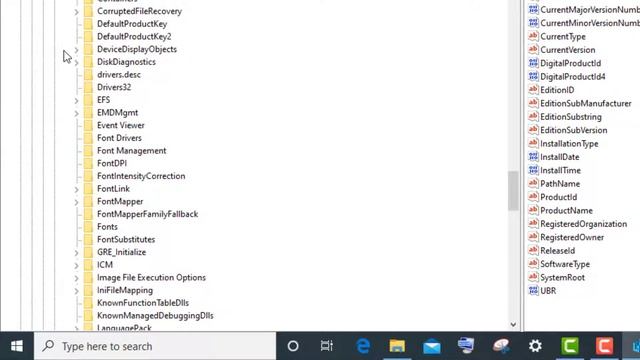The width and height of the screenshot is (640, 360).
Task: Launch Microsoft Edge from the taskbar
Action: point(362,346)
